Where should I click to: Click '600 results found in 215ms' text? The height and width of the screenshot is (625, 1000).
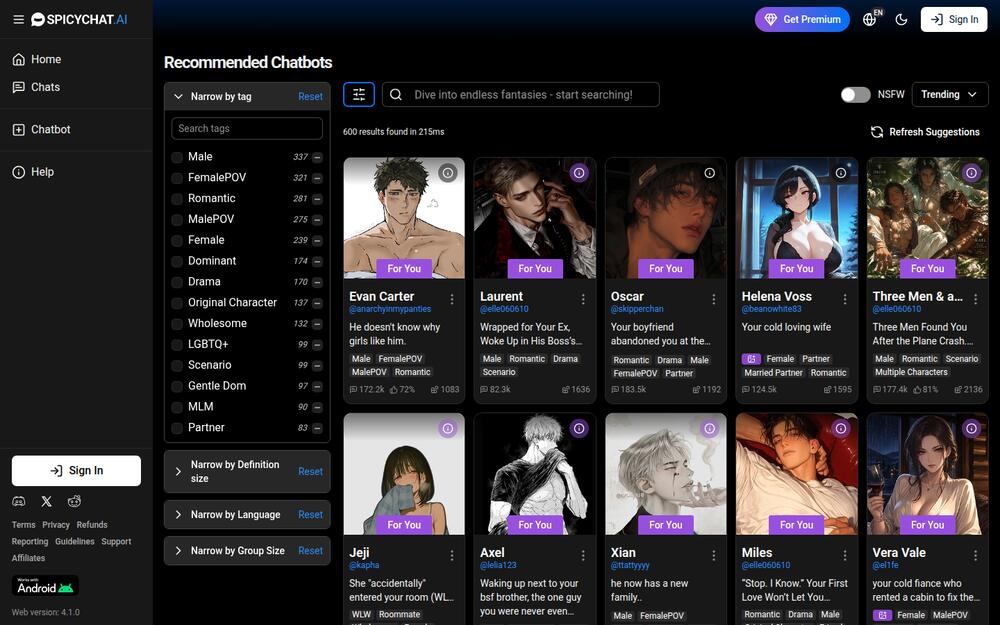(x=393, y=132)
